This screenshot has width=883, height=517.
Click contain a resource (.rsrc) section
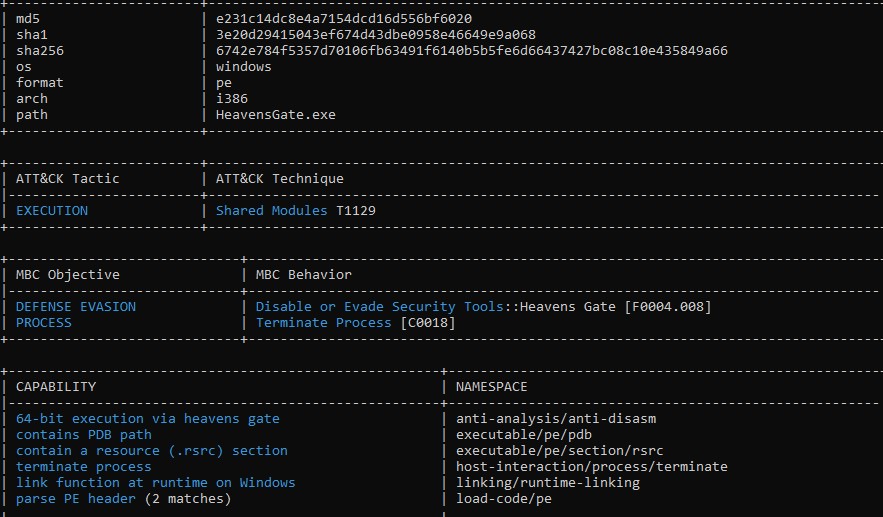(x=151, y=451)
